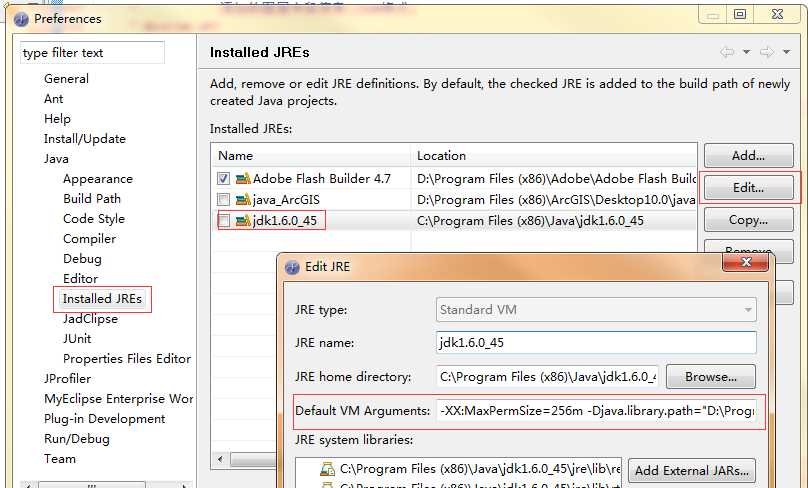
Task: Select General in preferences tree
Action: pos(66,79)
